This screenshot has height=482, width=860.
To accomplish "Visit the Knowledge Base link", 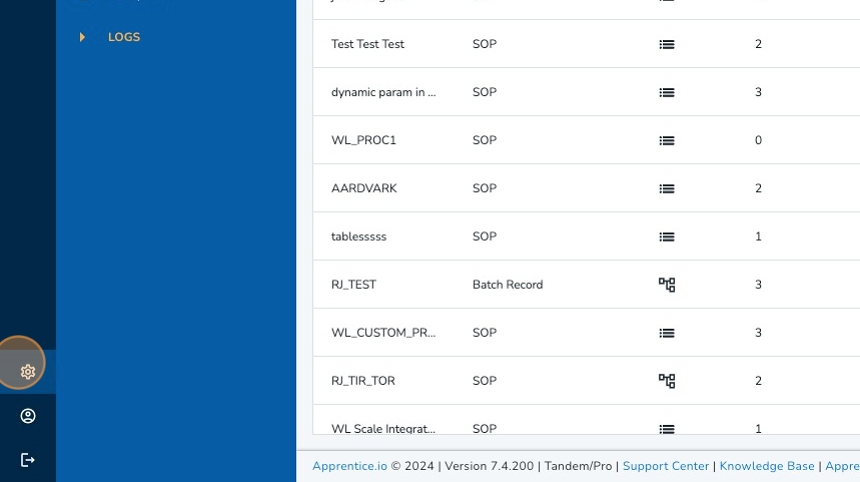I will pyautogui.click(x=766, y=466).
